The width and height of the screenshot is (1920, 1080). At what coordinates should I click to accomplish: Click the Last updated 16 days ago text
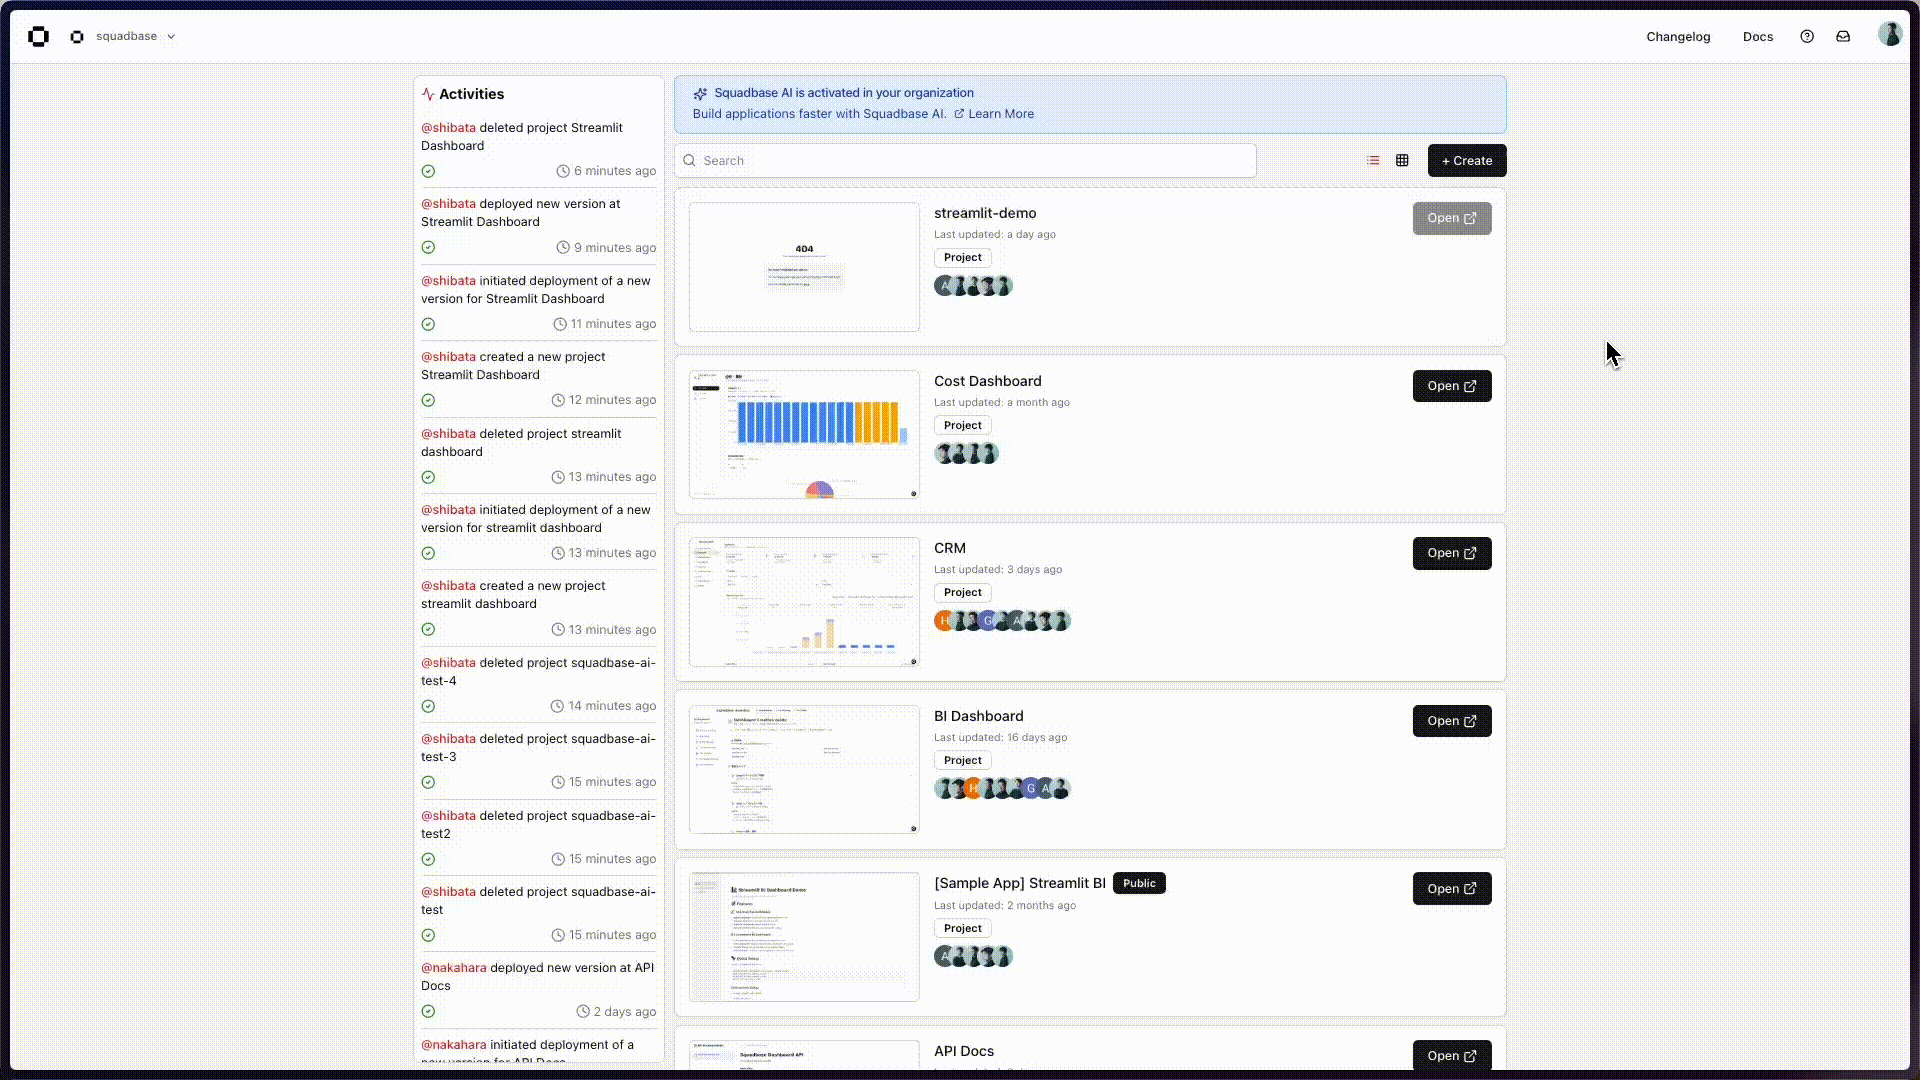1000,738
